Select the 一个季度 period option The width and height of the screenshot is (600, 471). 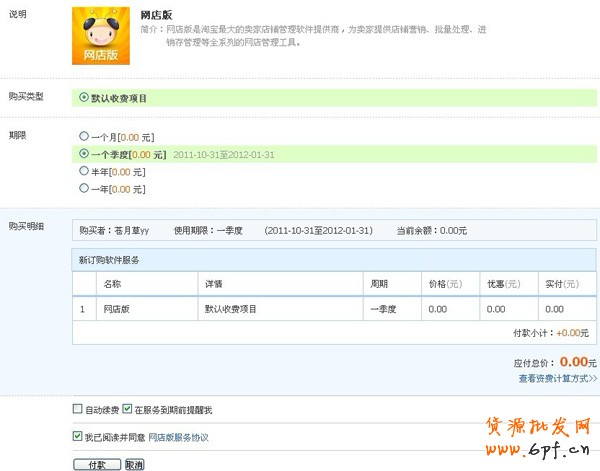pos(83,154)
